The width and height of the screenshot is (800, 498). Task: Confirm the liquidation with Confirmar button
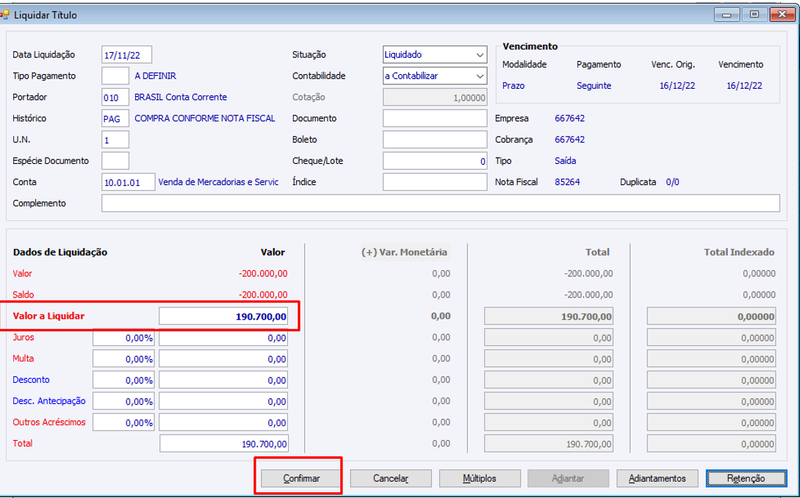tap(301, 479)
